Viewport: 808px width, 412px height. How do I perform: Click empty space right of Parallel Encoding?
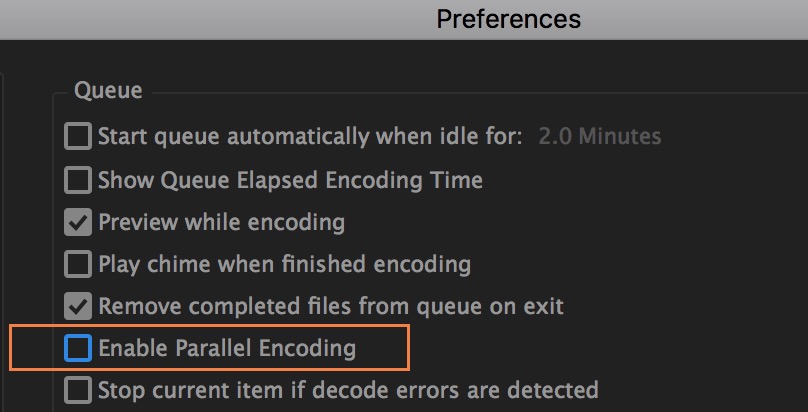[600, 348]
